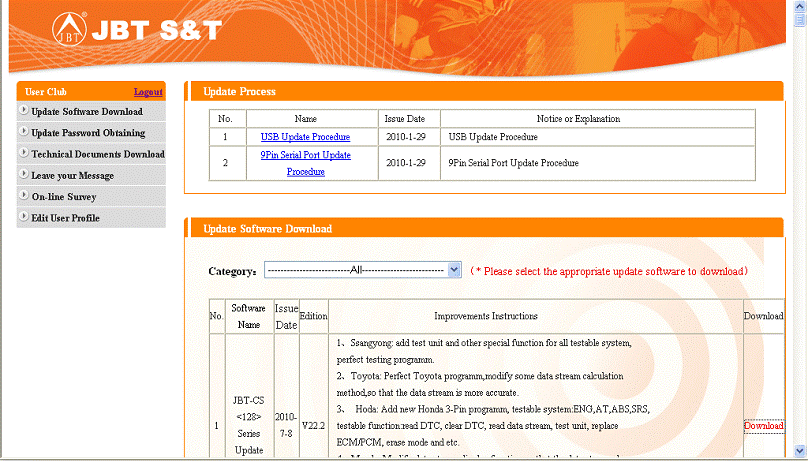The height and width of the screenshot is (461, 808).
Task: Click arrow icon beside Update Password Obtaining
Action: tap(23, 132)
